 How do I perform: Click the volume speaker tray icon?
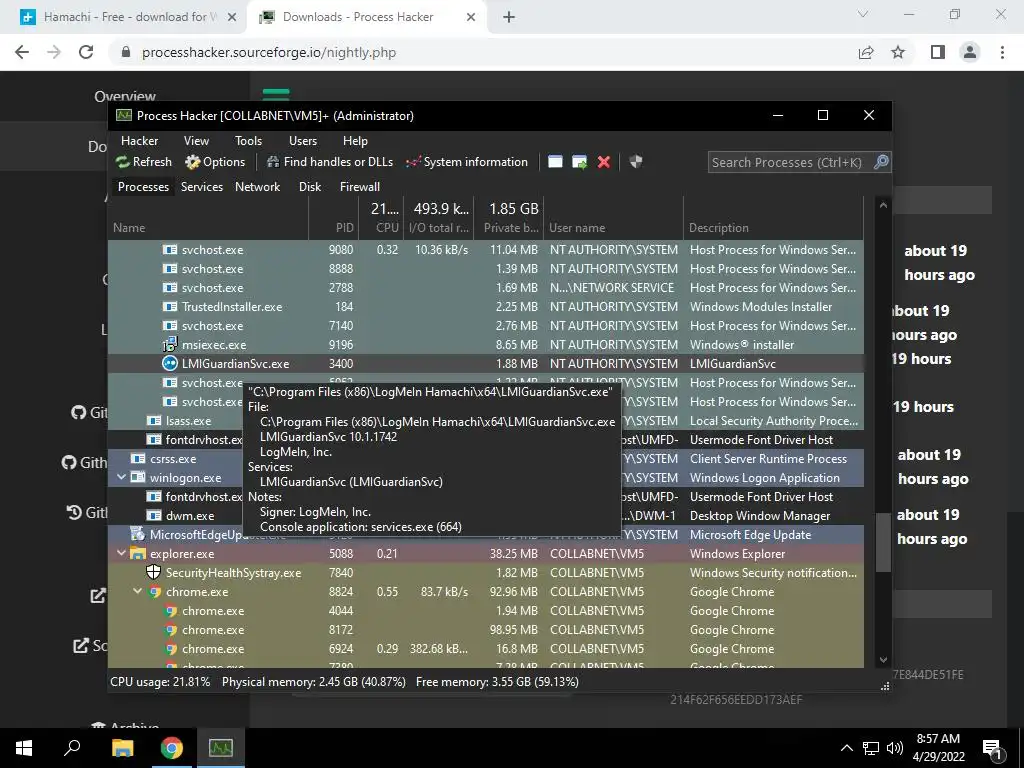click(895, 748)
